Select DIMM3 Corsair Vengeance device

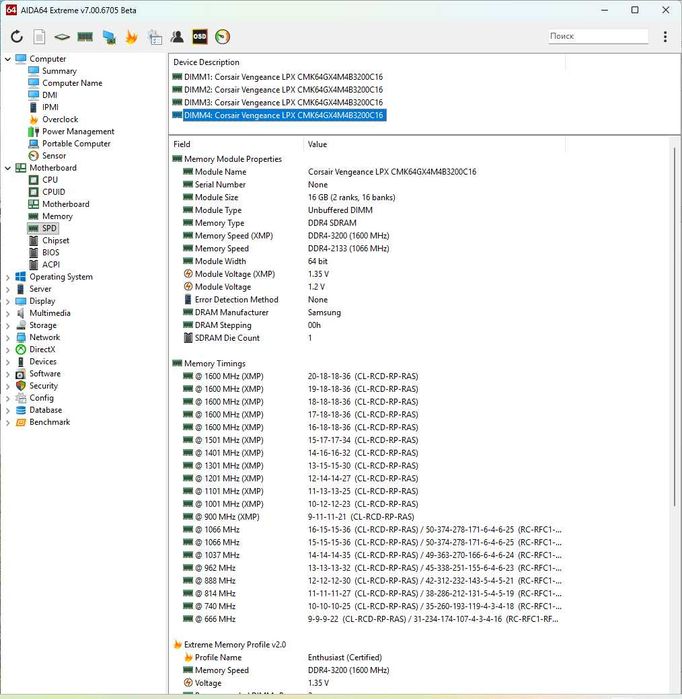283,103
